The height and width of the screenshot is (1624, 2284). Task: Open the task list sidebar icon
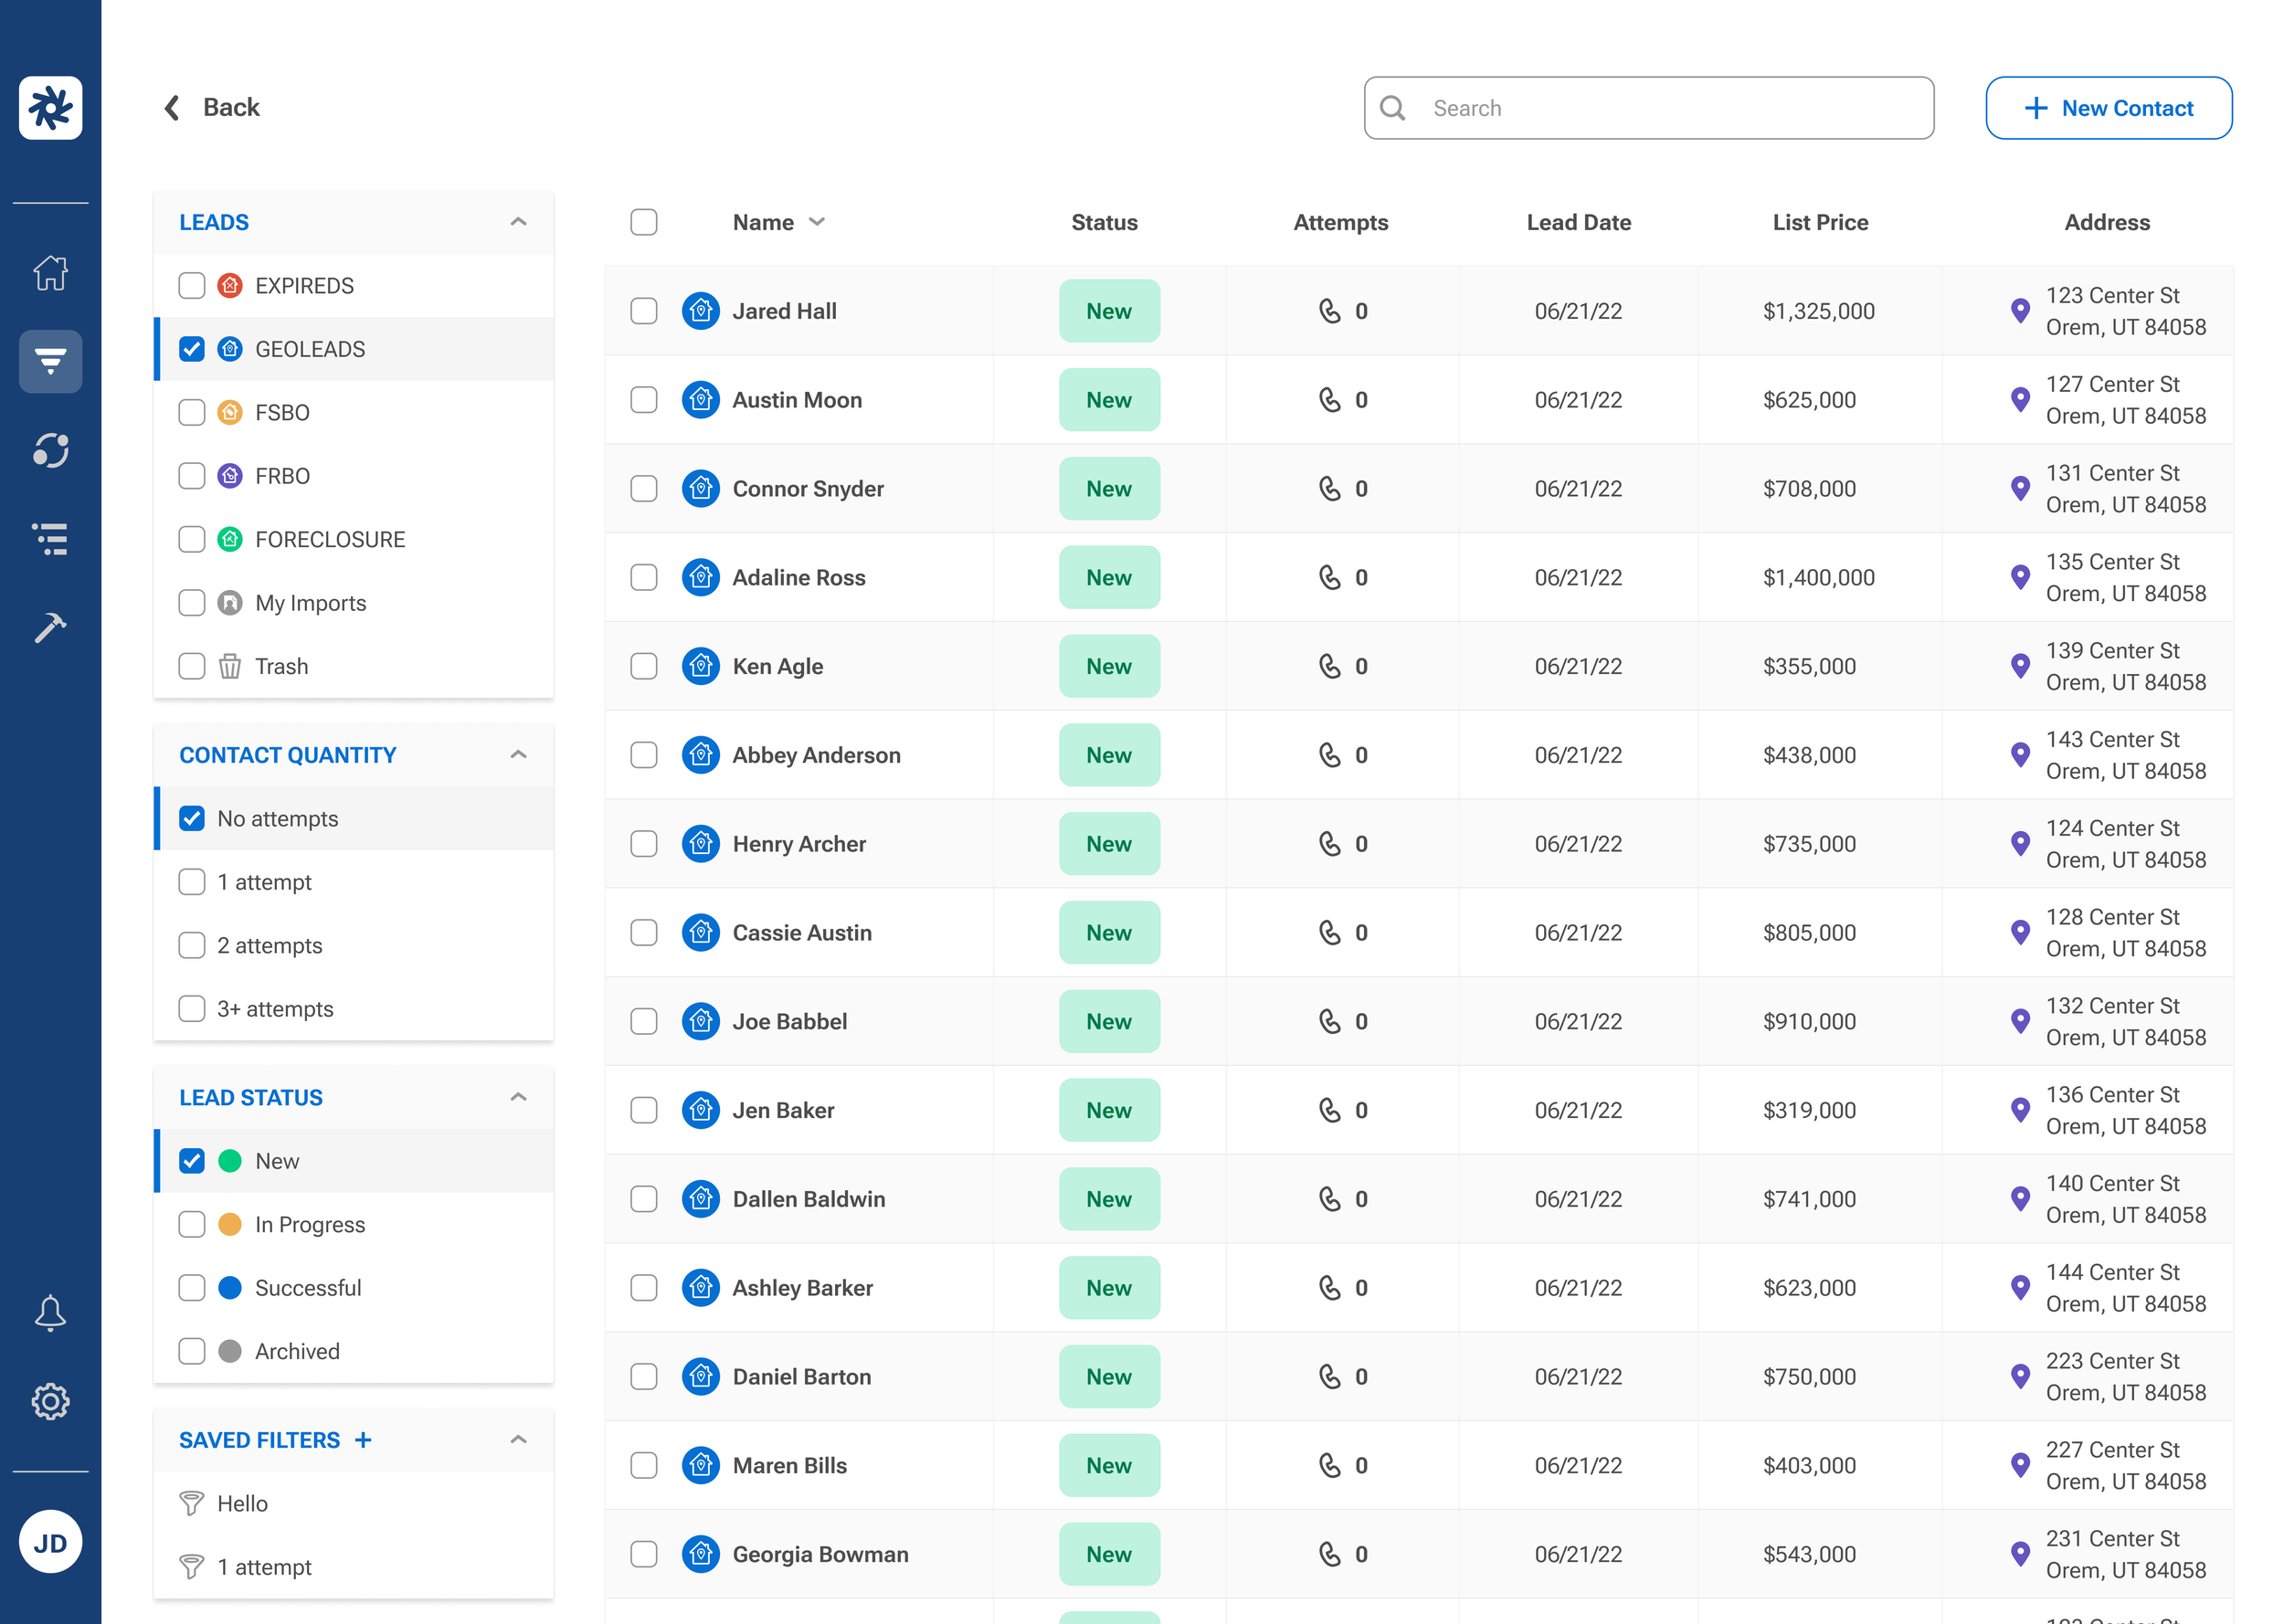click(50, 539)
